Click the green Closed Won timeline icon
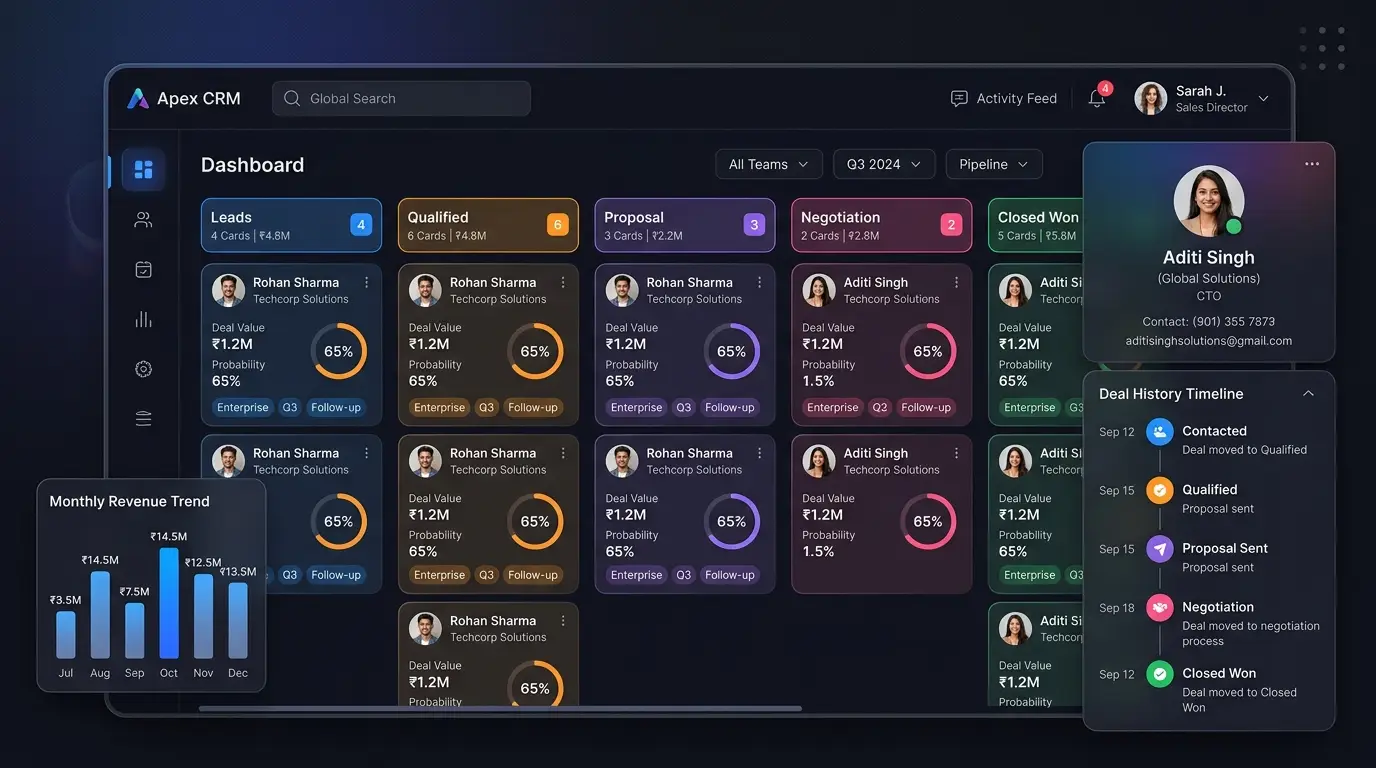This screenshot has height=768, width=1376. click(1160, 674)
